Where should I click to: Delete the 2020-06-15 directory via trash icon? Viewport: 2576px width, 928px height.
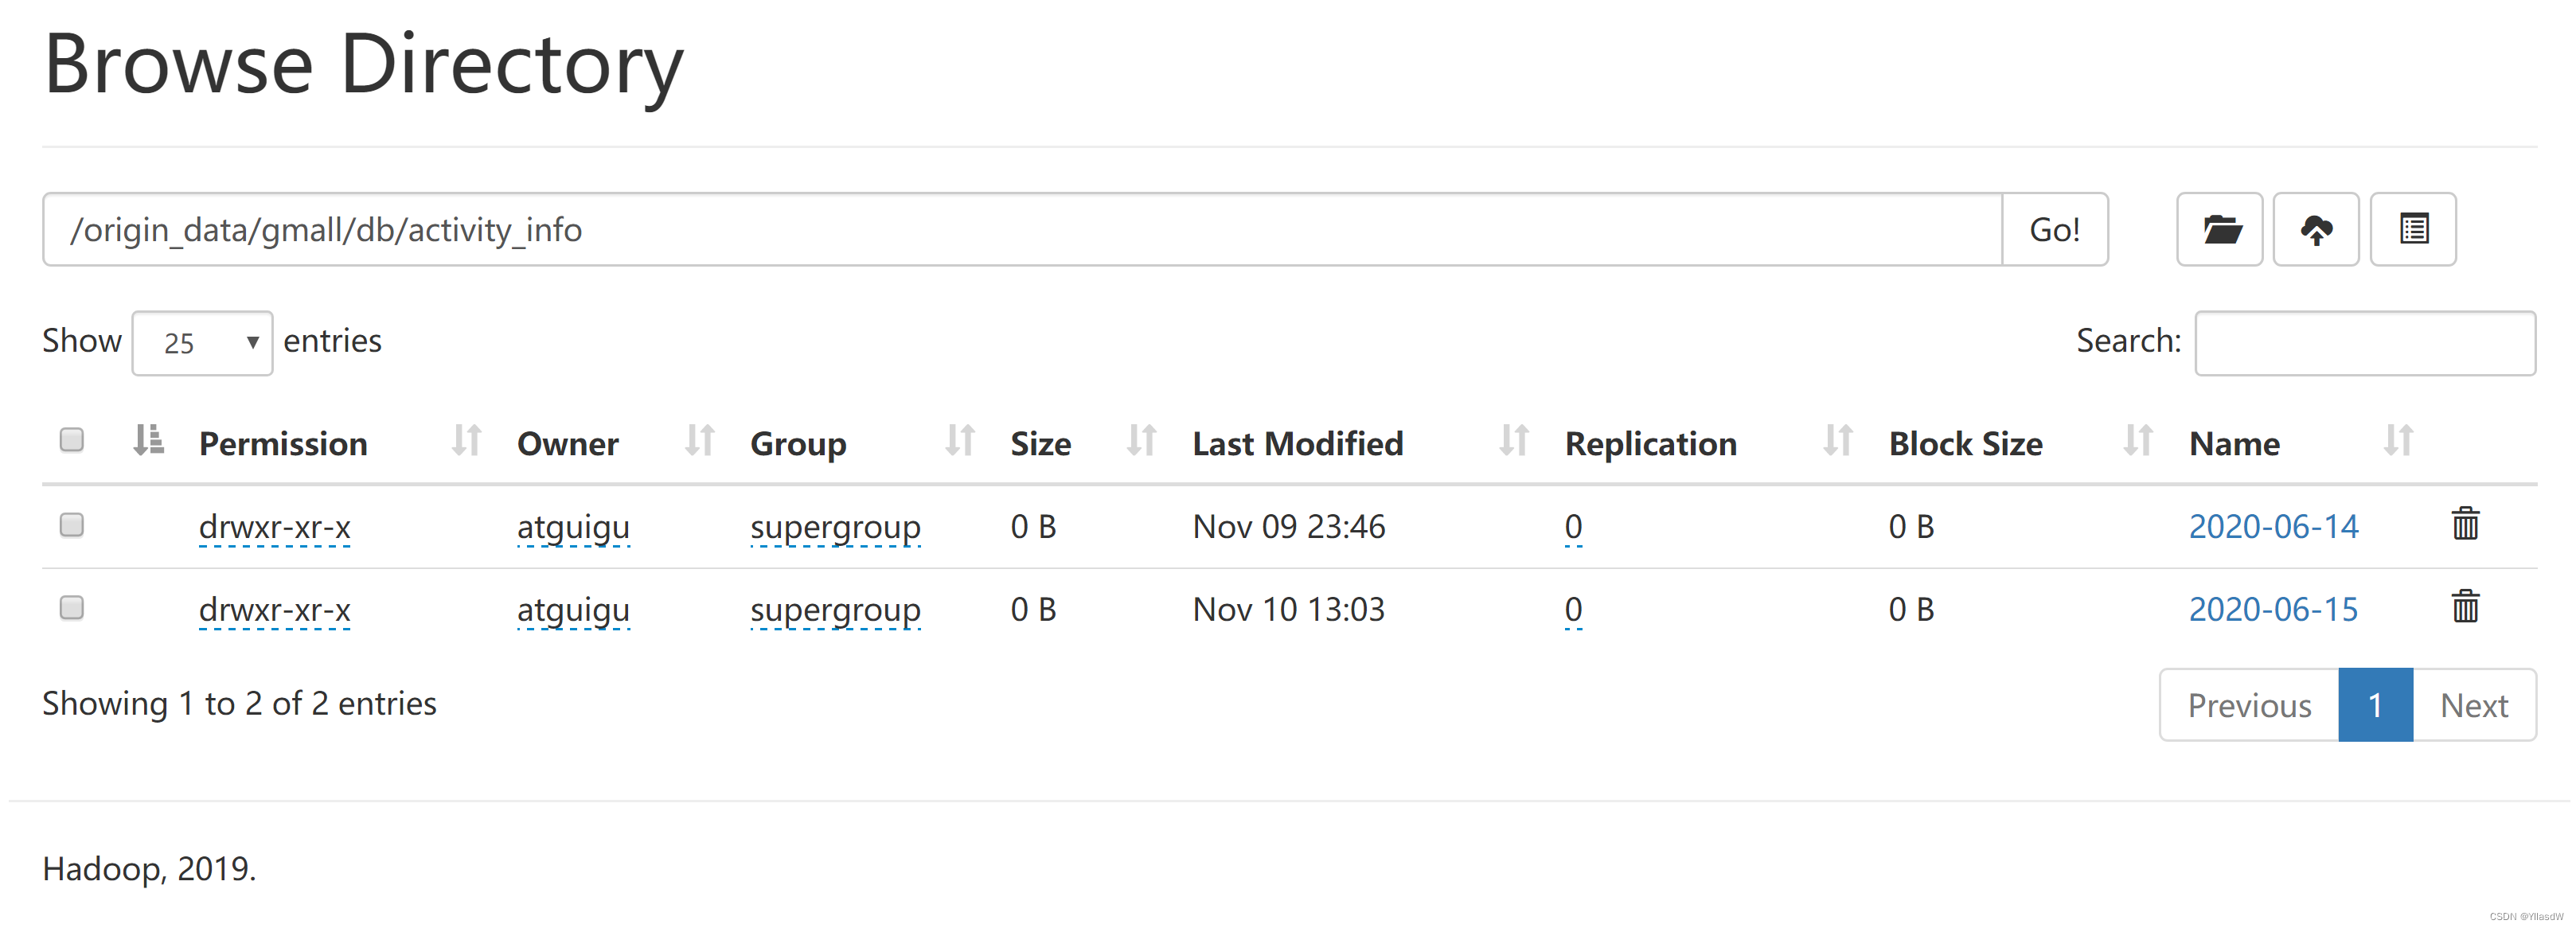(2464, 607)
